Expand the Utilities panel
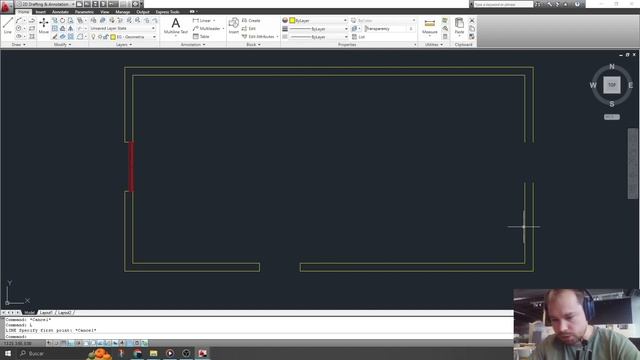 coord(433,44)
